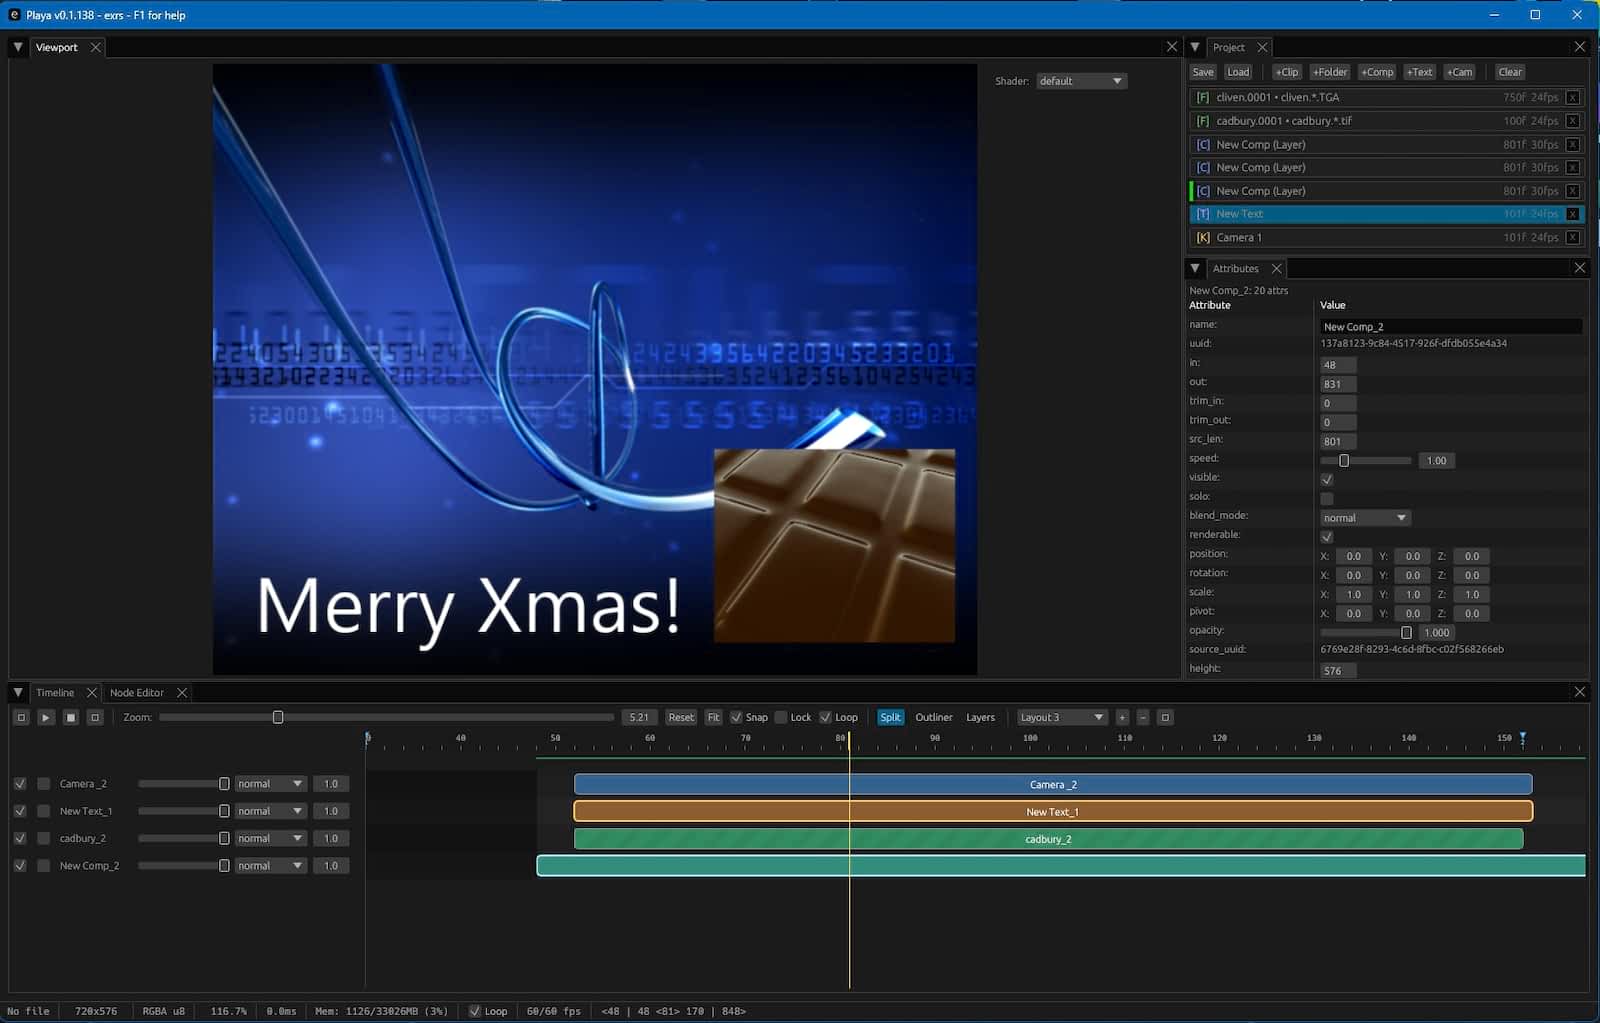Toggle the Snap checkbox
The height and width of the screenshot is (1023, 1600).
click(736, 717)
